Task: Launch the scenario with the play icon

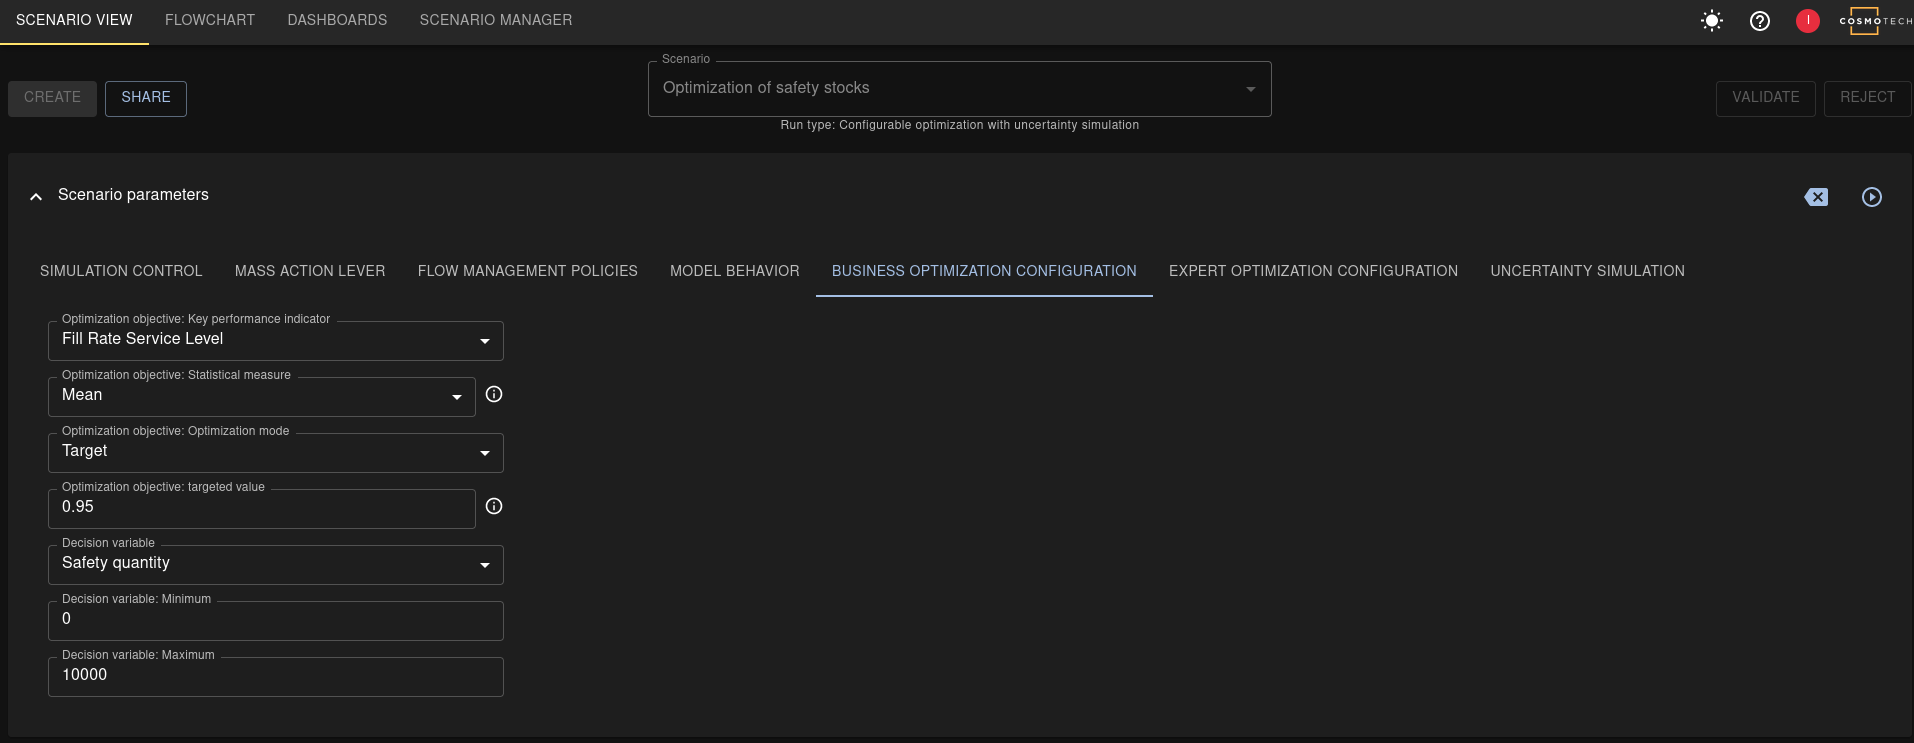Action: pyautogui.click(x=1872, y=197)
